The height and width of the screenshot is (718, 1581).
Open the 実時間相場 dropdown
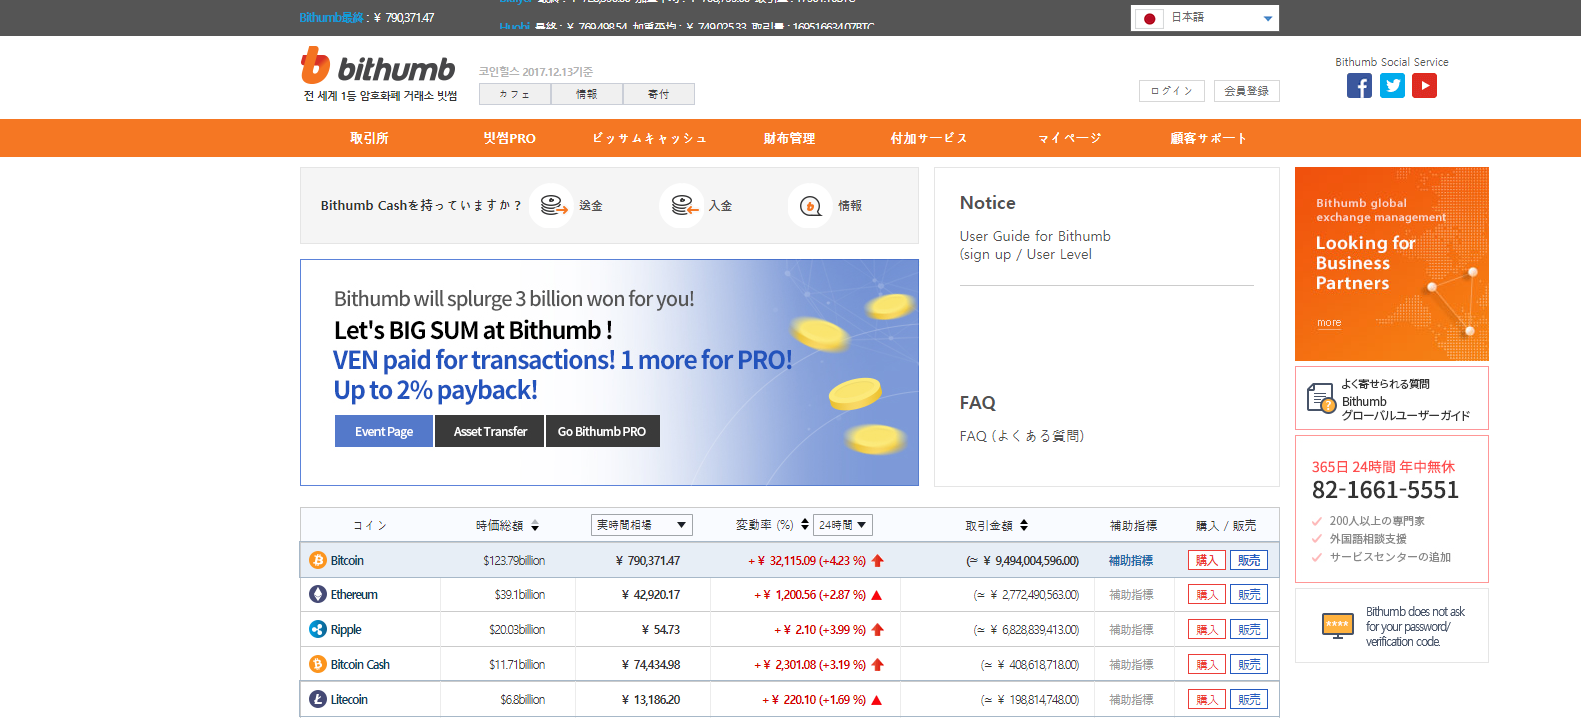(x=642, y=525)
